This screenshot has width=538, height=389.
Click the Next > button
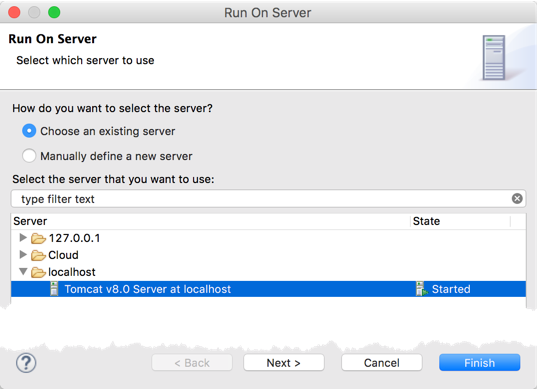[x=284, y=363]
